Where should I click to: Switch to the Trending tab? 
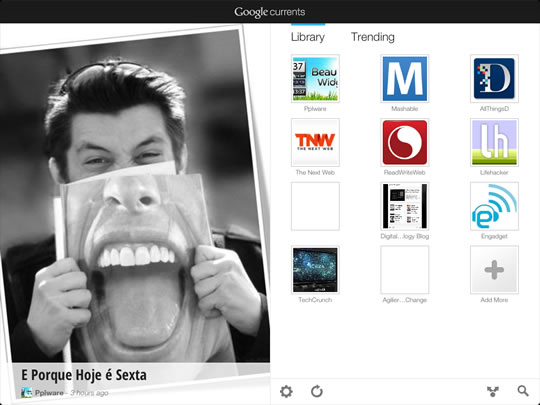[x=373, y=37]
